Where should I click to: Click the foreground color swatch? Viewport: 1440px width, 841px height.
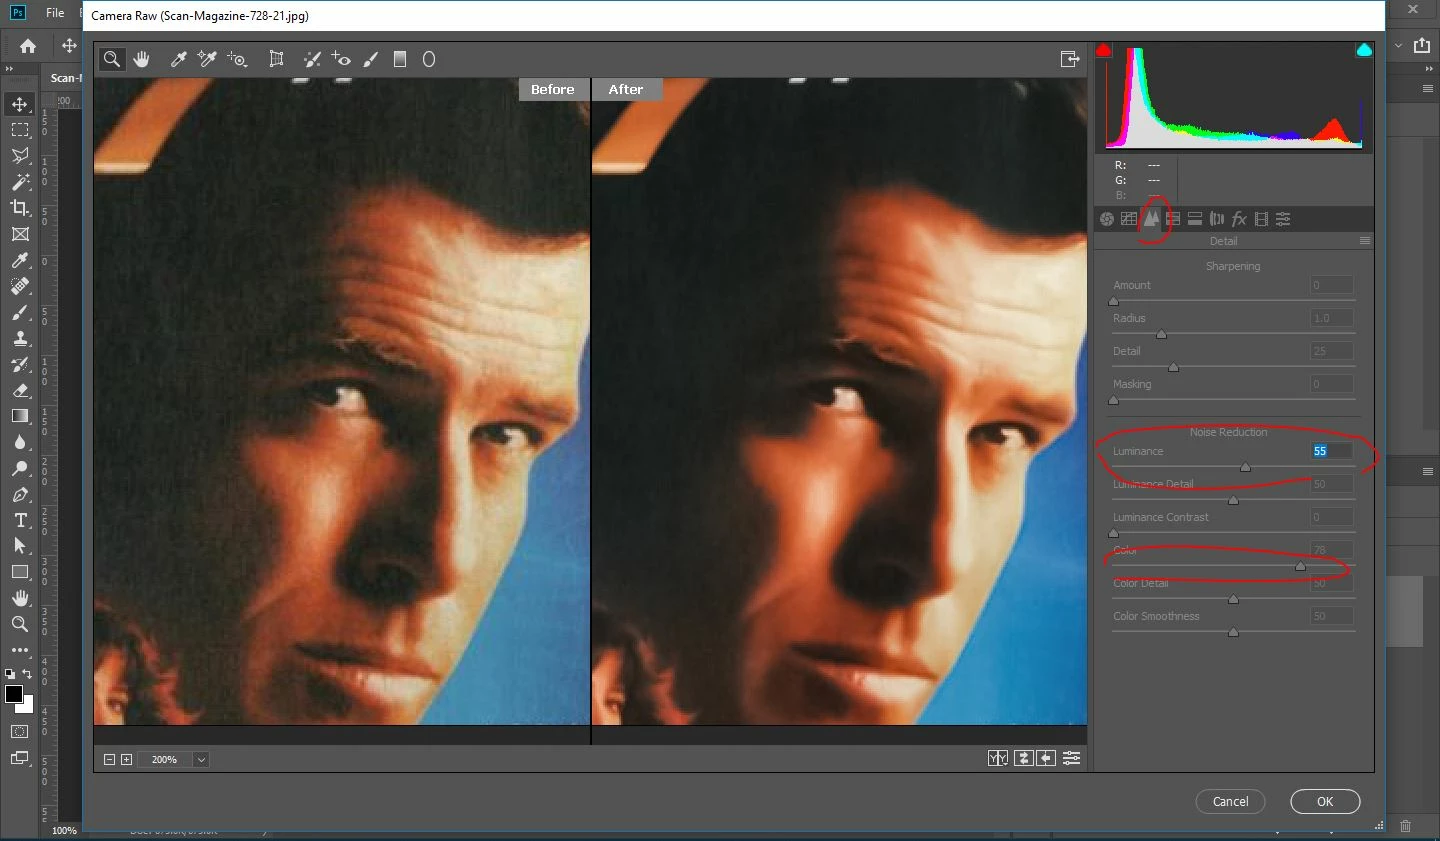pos(13,694)
